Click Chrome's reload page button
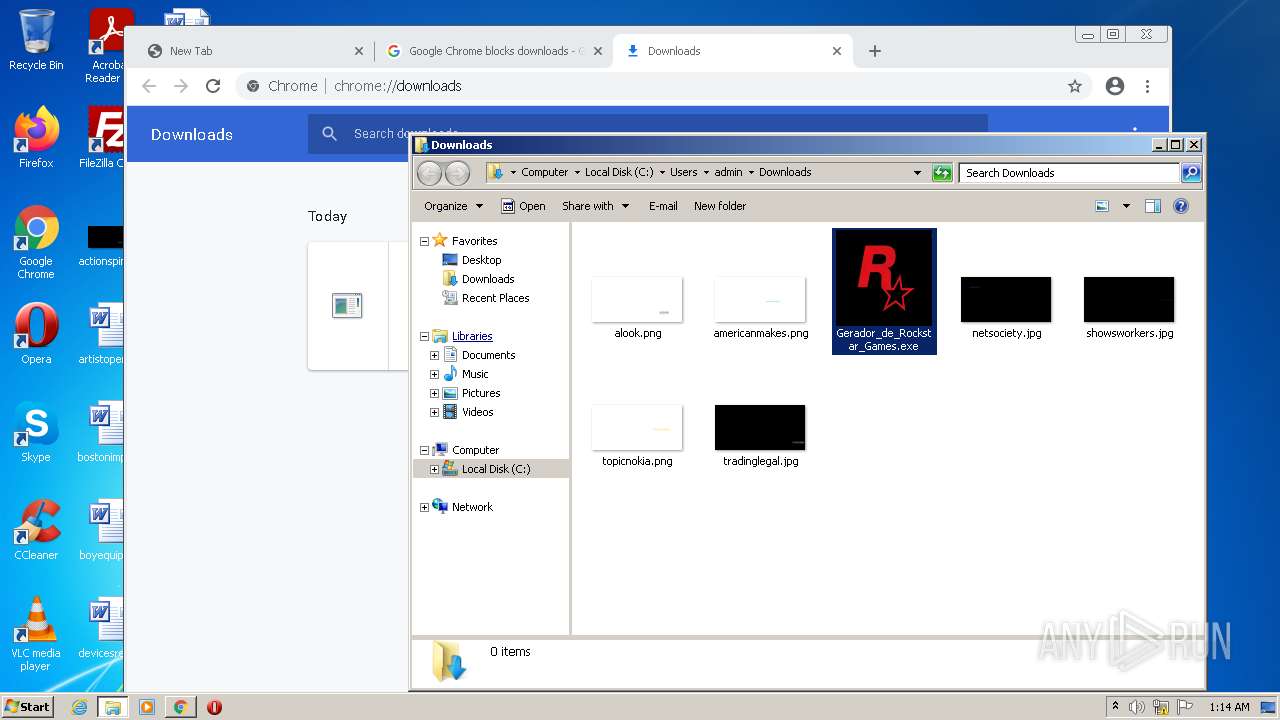Image resolution: width=1280 pixels, height=720 pixels. (x=213, y=86)
